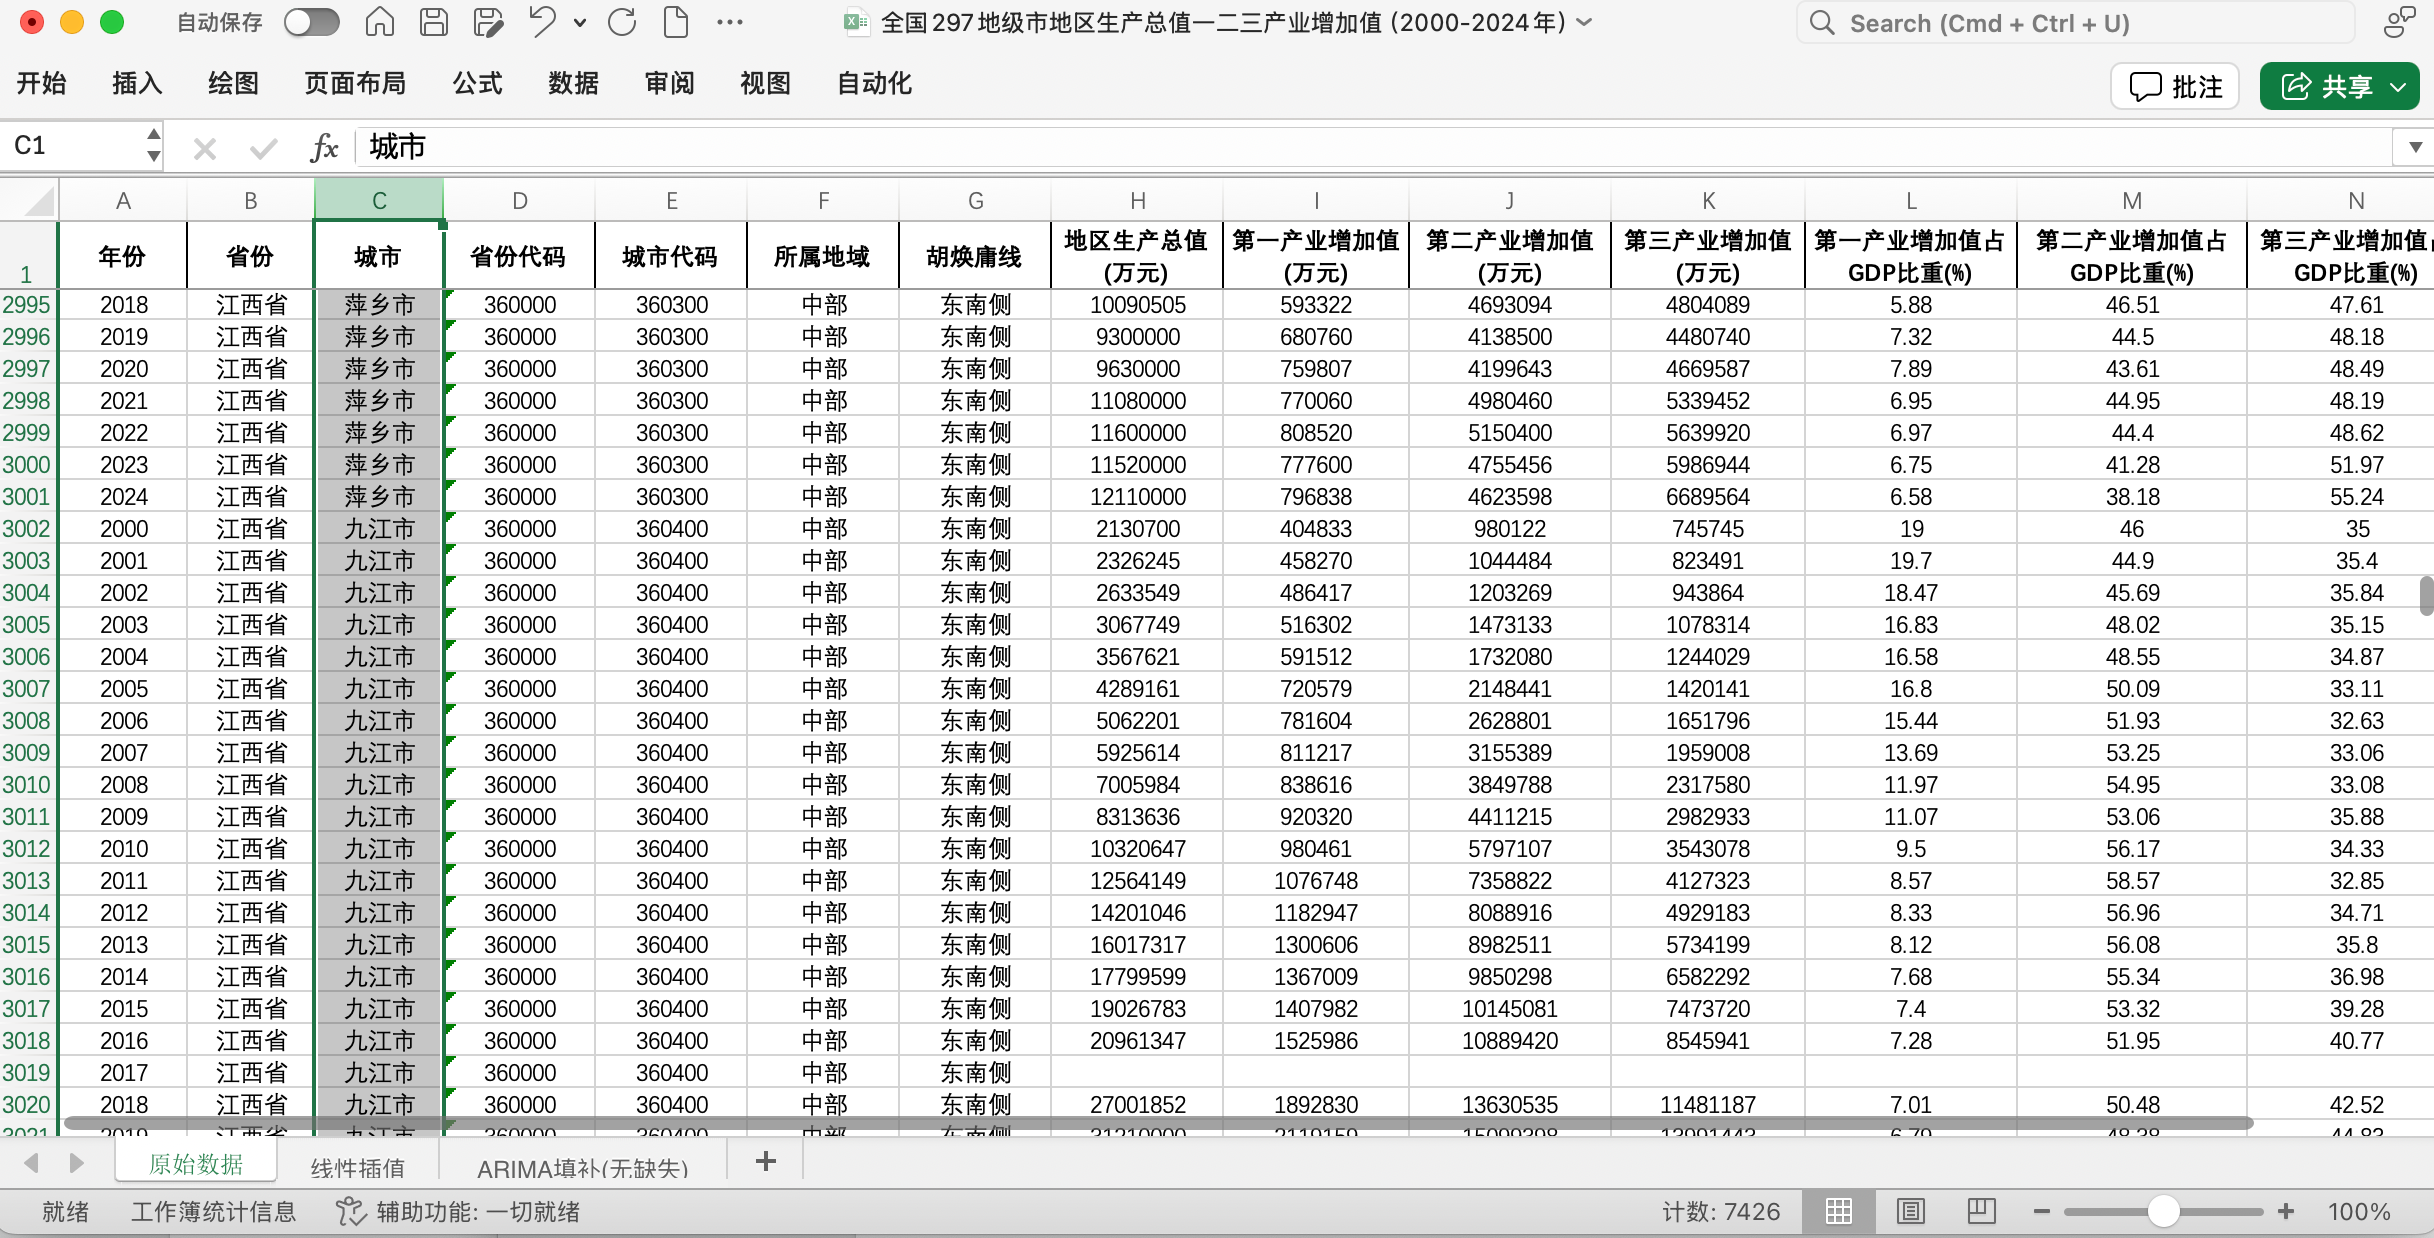Toggle the AutoSave switch
Image resolution: width=2434 pixels, height=1238 pixels.
(311, 22)
